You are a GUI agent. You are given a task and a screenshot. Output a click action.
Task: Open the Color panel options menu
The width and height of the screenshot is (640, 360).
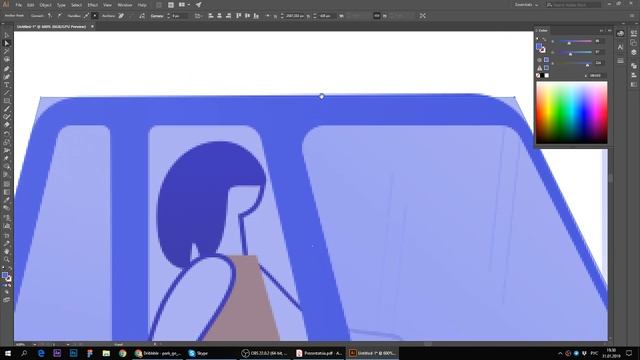610,31
